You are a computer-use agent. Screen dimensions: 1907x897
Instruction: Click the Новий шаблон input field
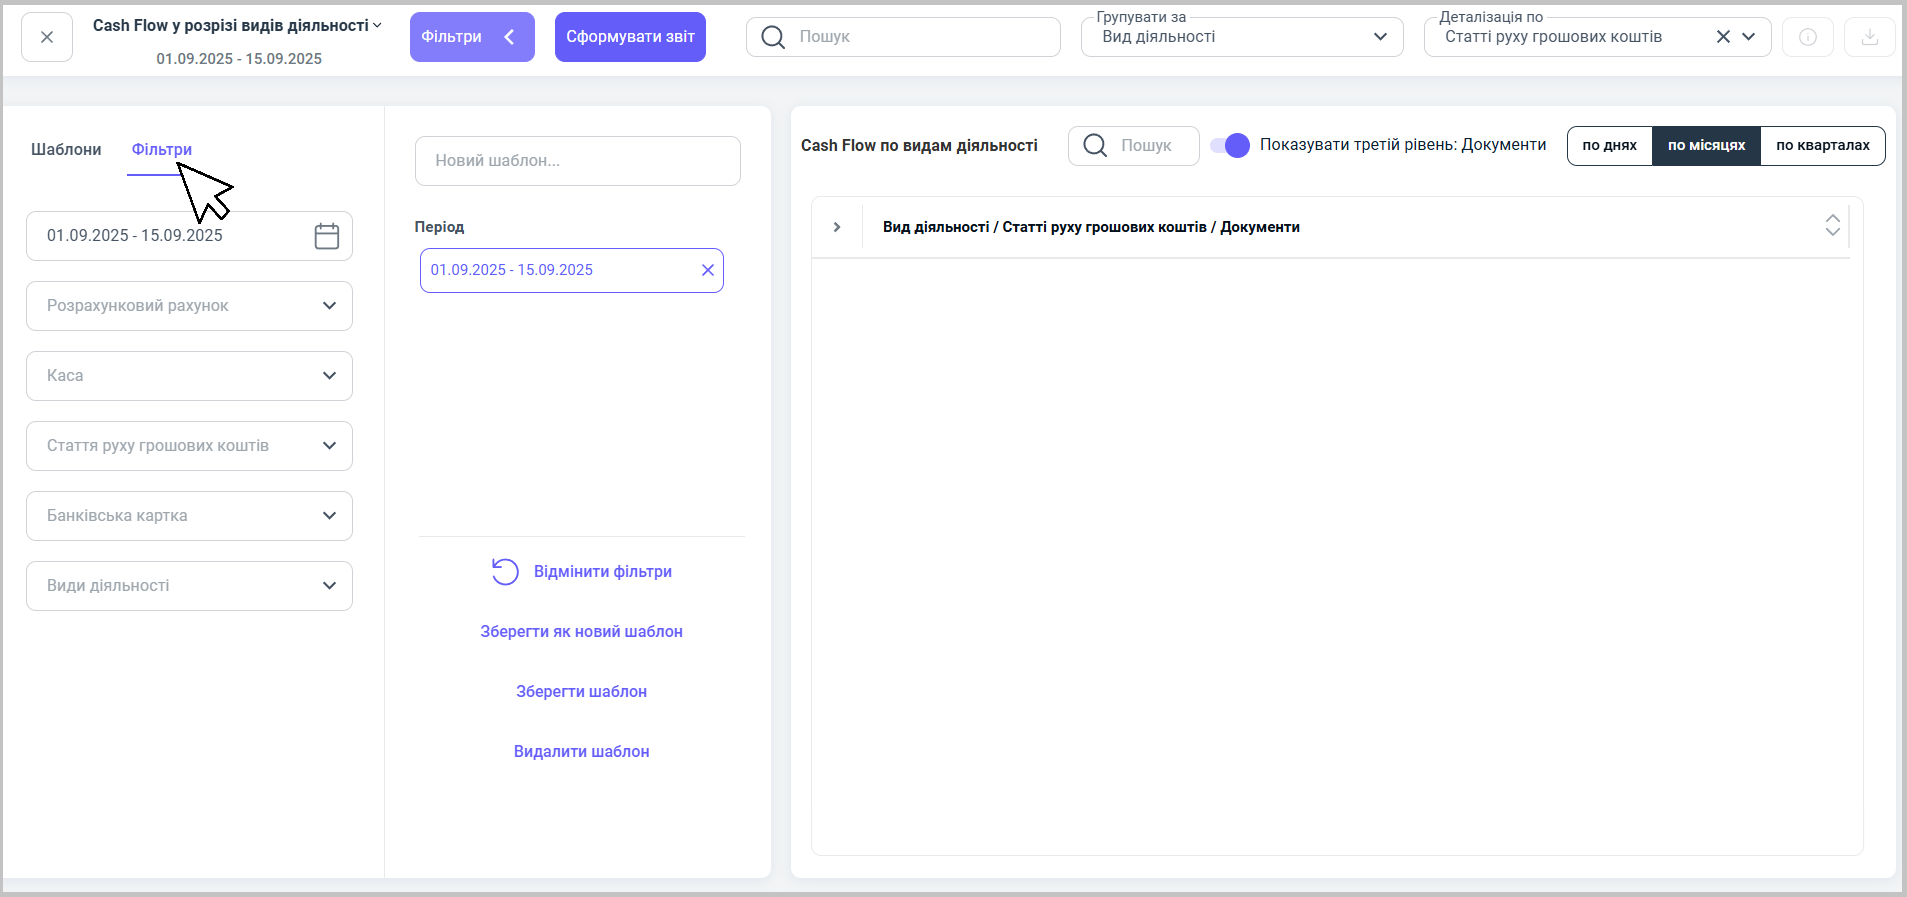(x=577, y=161)
